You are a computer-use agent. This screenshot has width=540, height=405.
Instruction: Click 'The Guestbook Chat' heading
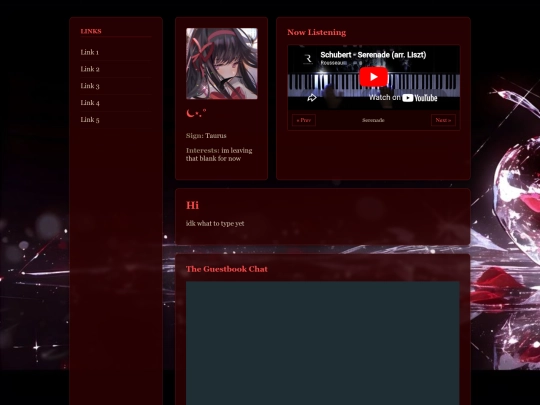[x=227, y=269]
